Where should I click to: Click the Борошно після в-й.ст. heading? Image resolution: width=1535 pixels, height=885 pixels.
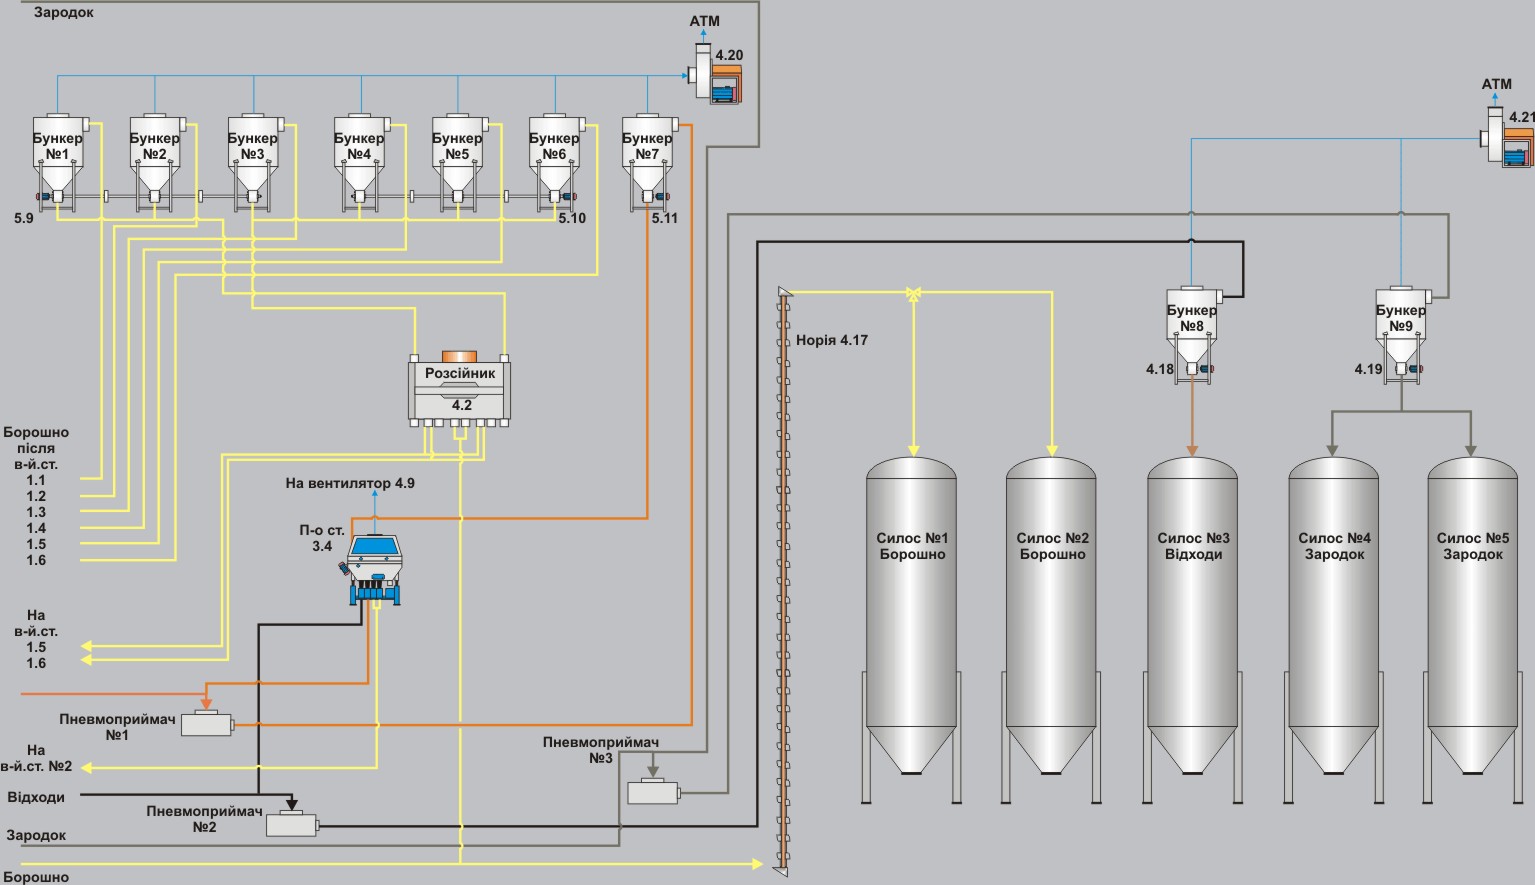point(36,449)
